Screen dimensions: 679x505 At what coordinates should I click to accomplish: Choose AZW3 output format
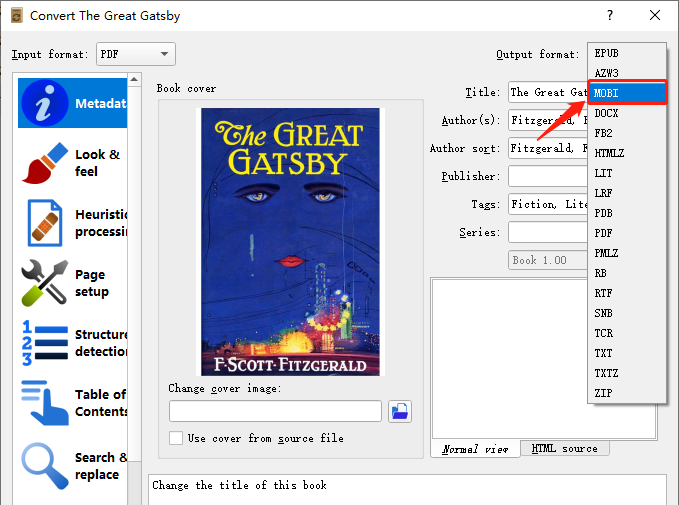pyautogui.click(x=627, y=73)
